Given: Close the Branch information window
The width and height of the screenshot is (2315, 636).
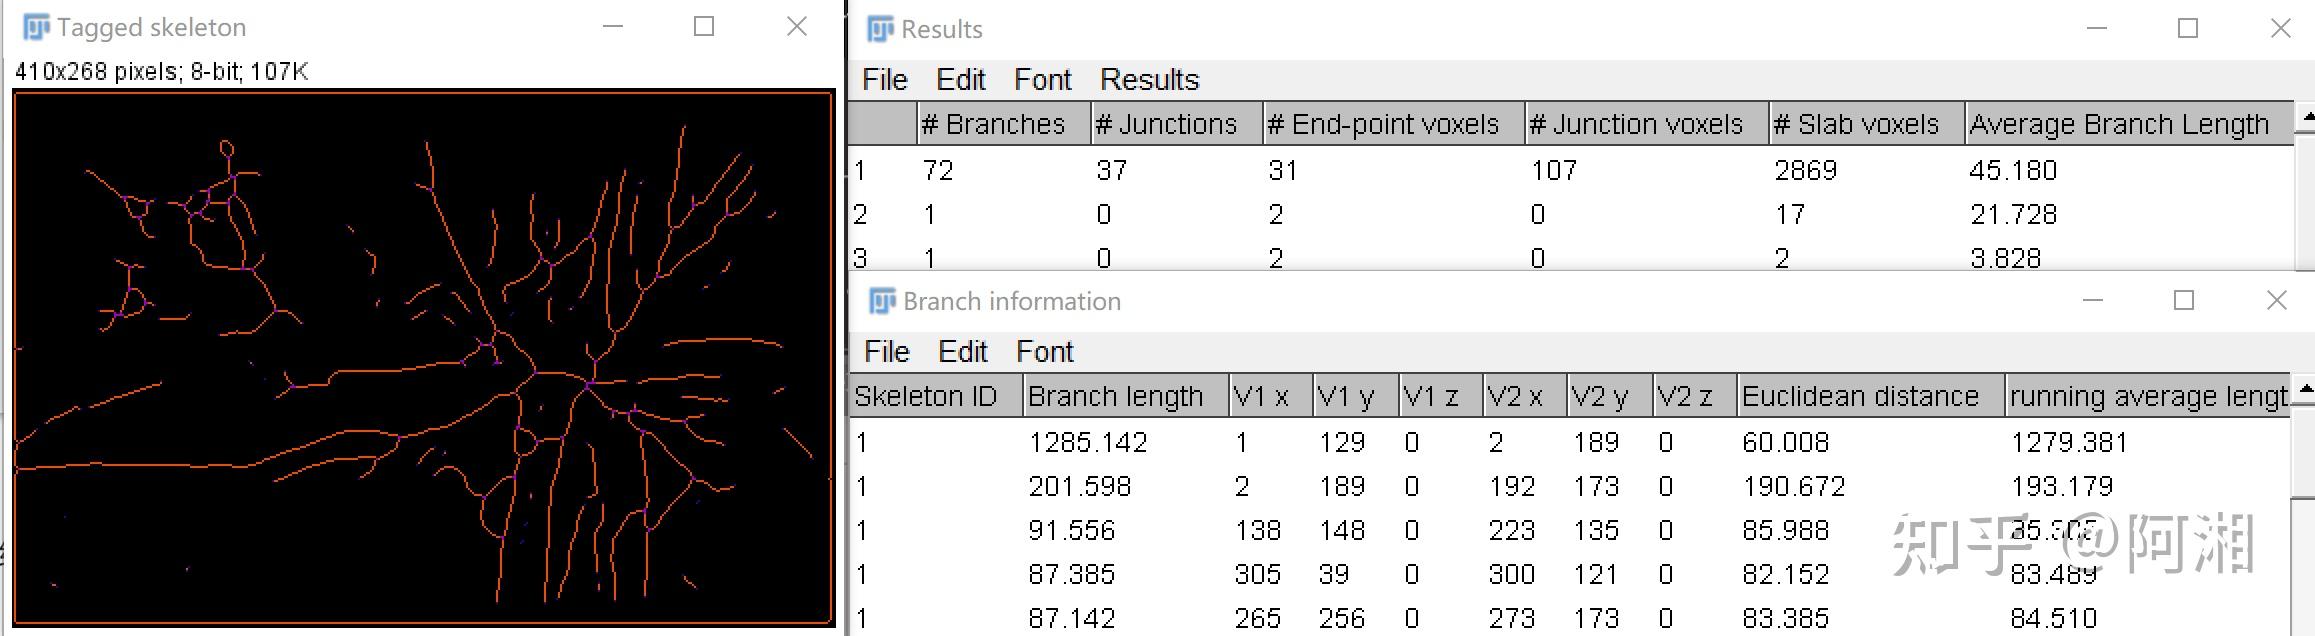Looking at the screenshot, I should [x=2276, y=301].
